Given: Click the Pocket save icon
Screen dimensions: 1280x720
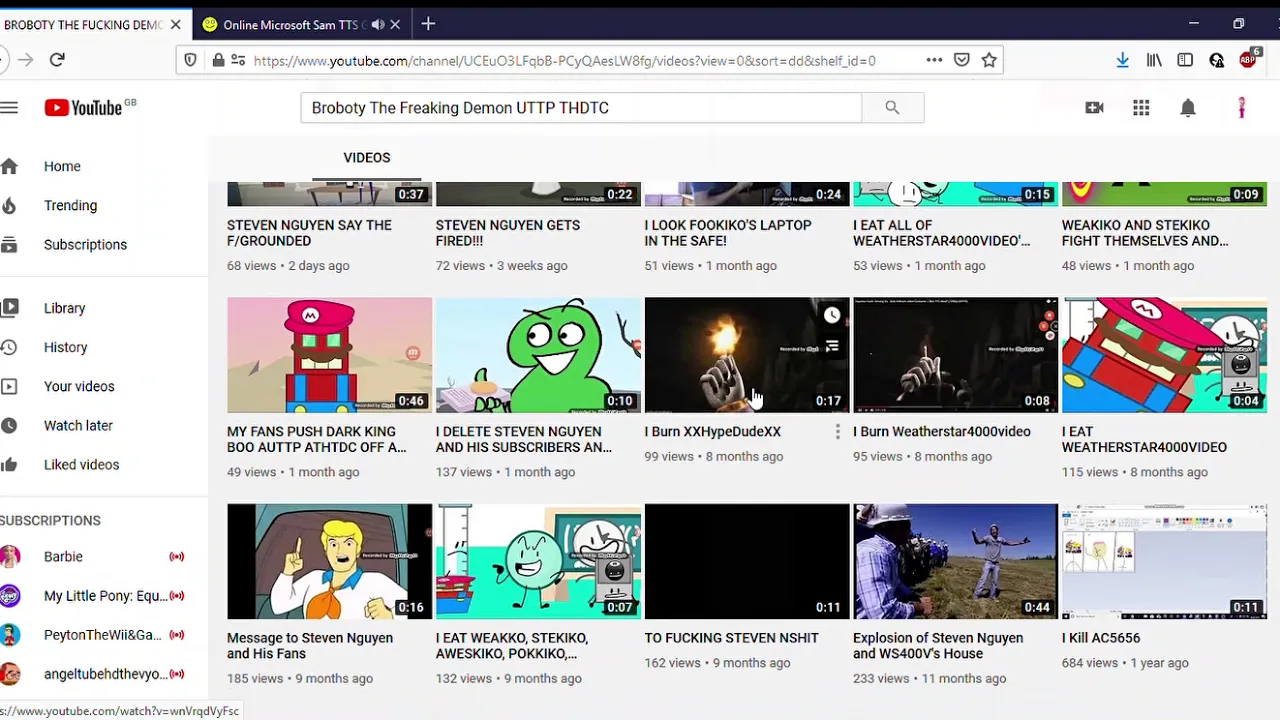Looking at the screenshot, I should (962, 60).
